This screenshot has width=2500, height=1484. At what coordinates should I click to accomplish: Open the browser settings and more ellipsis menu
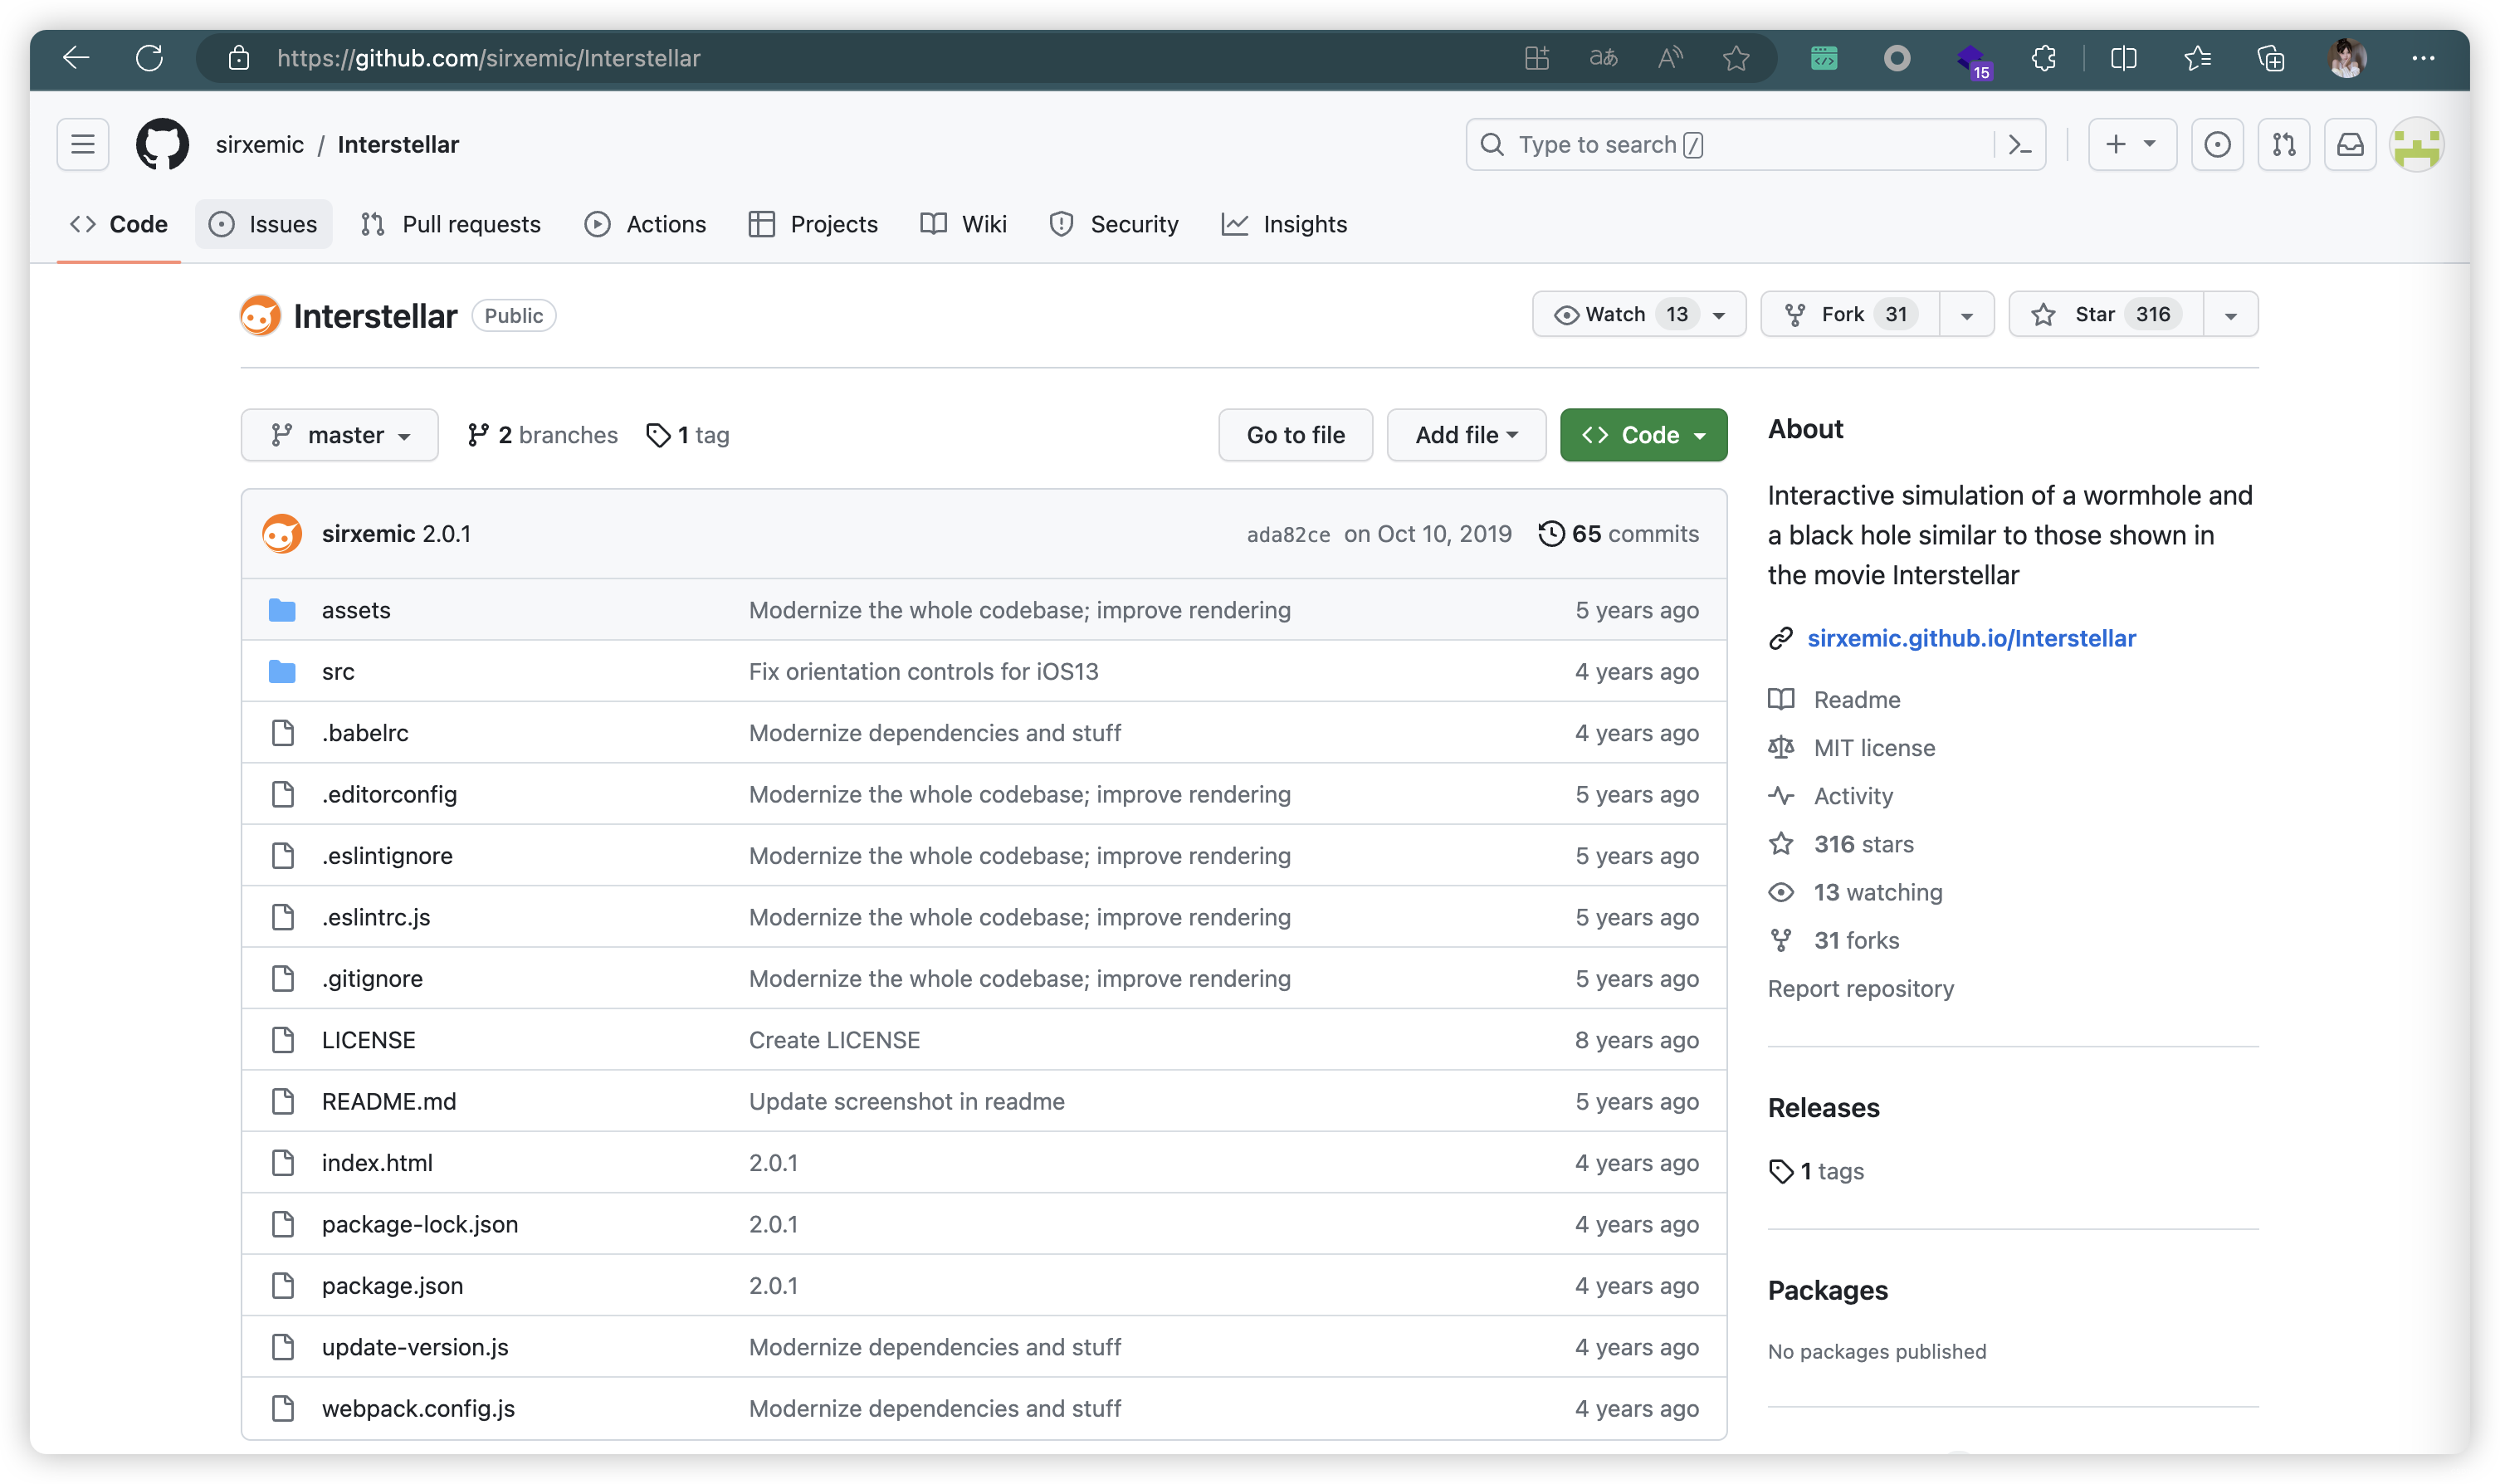pos(2423,58)
